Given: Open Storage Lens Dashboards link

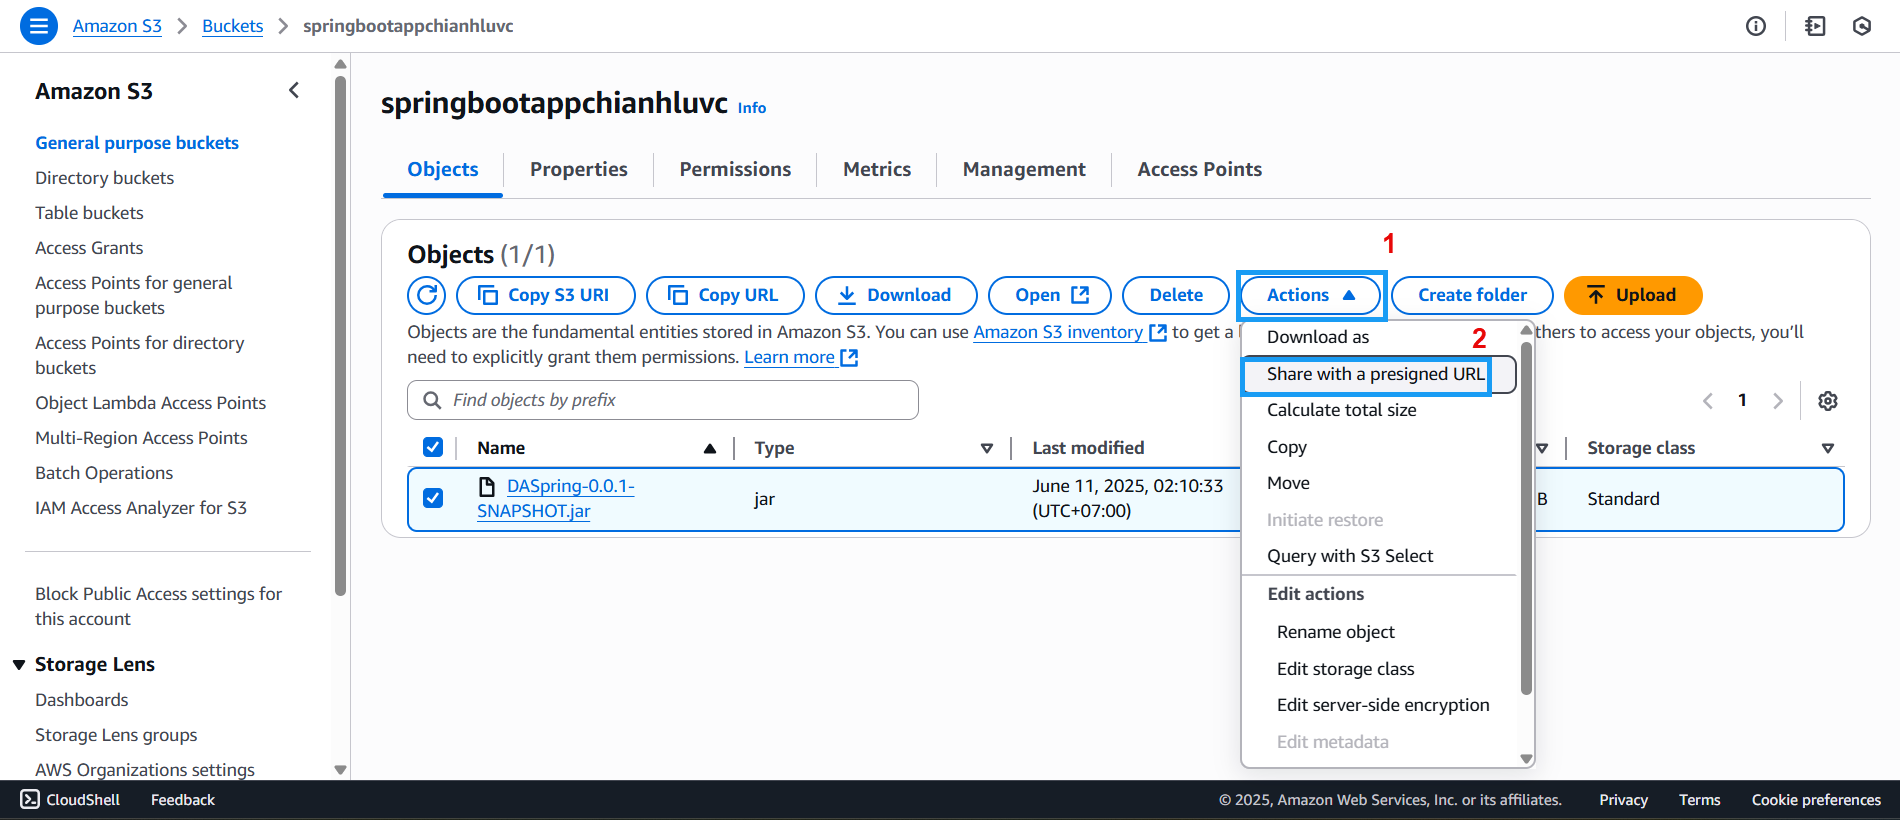Looking at the screenshot, I should 82,700.
